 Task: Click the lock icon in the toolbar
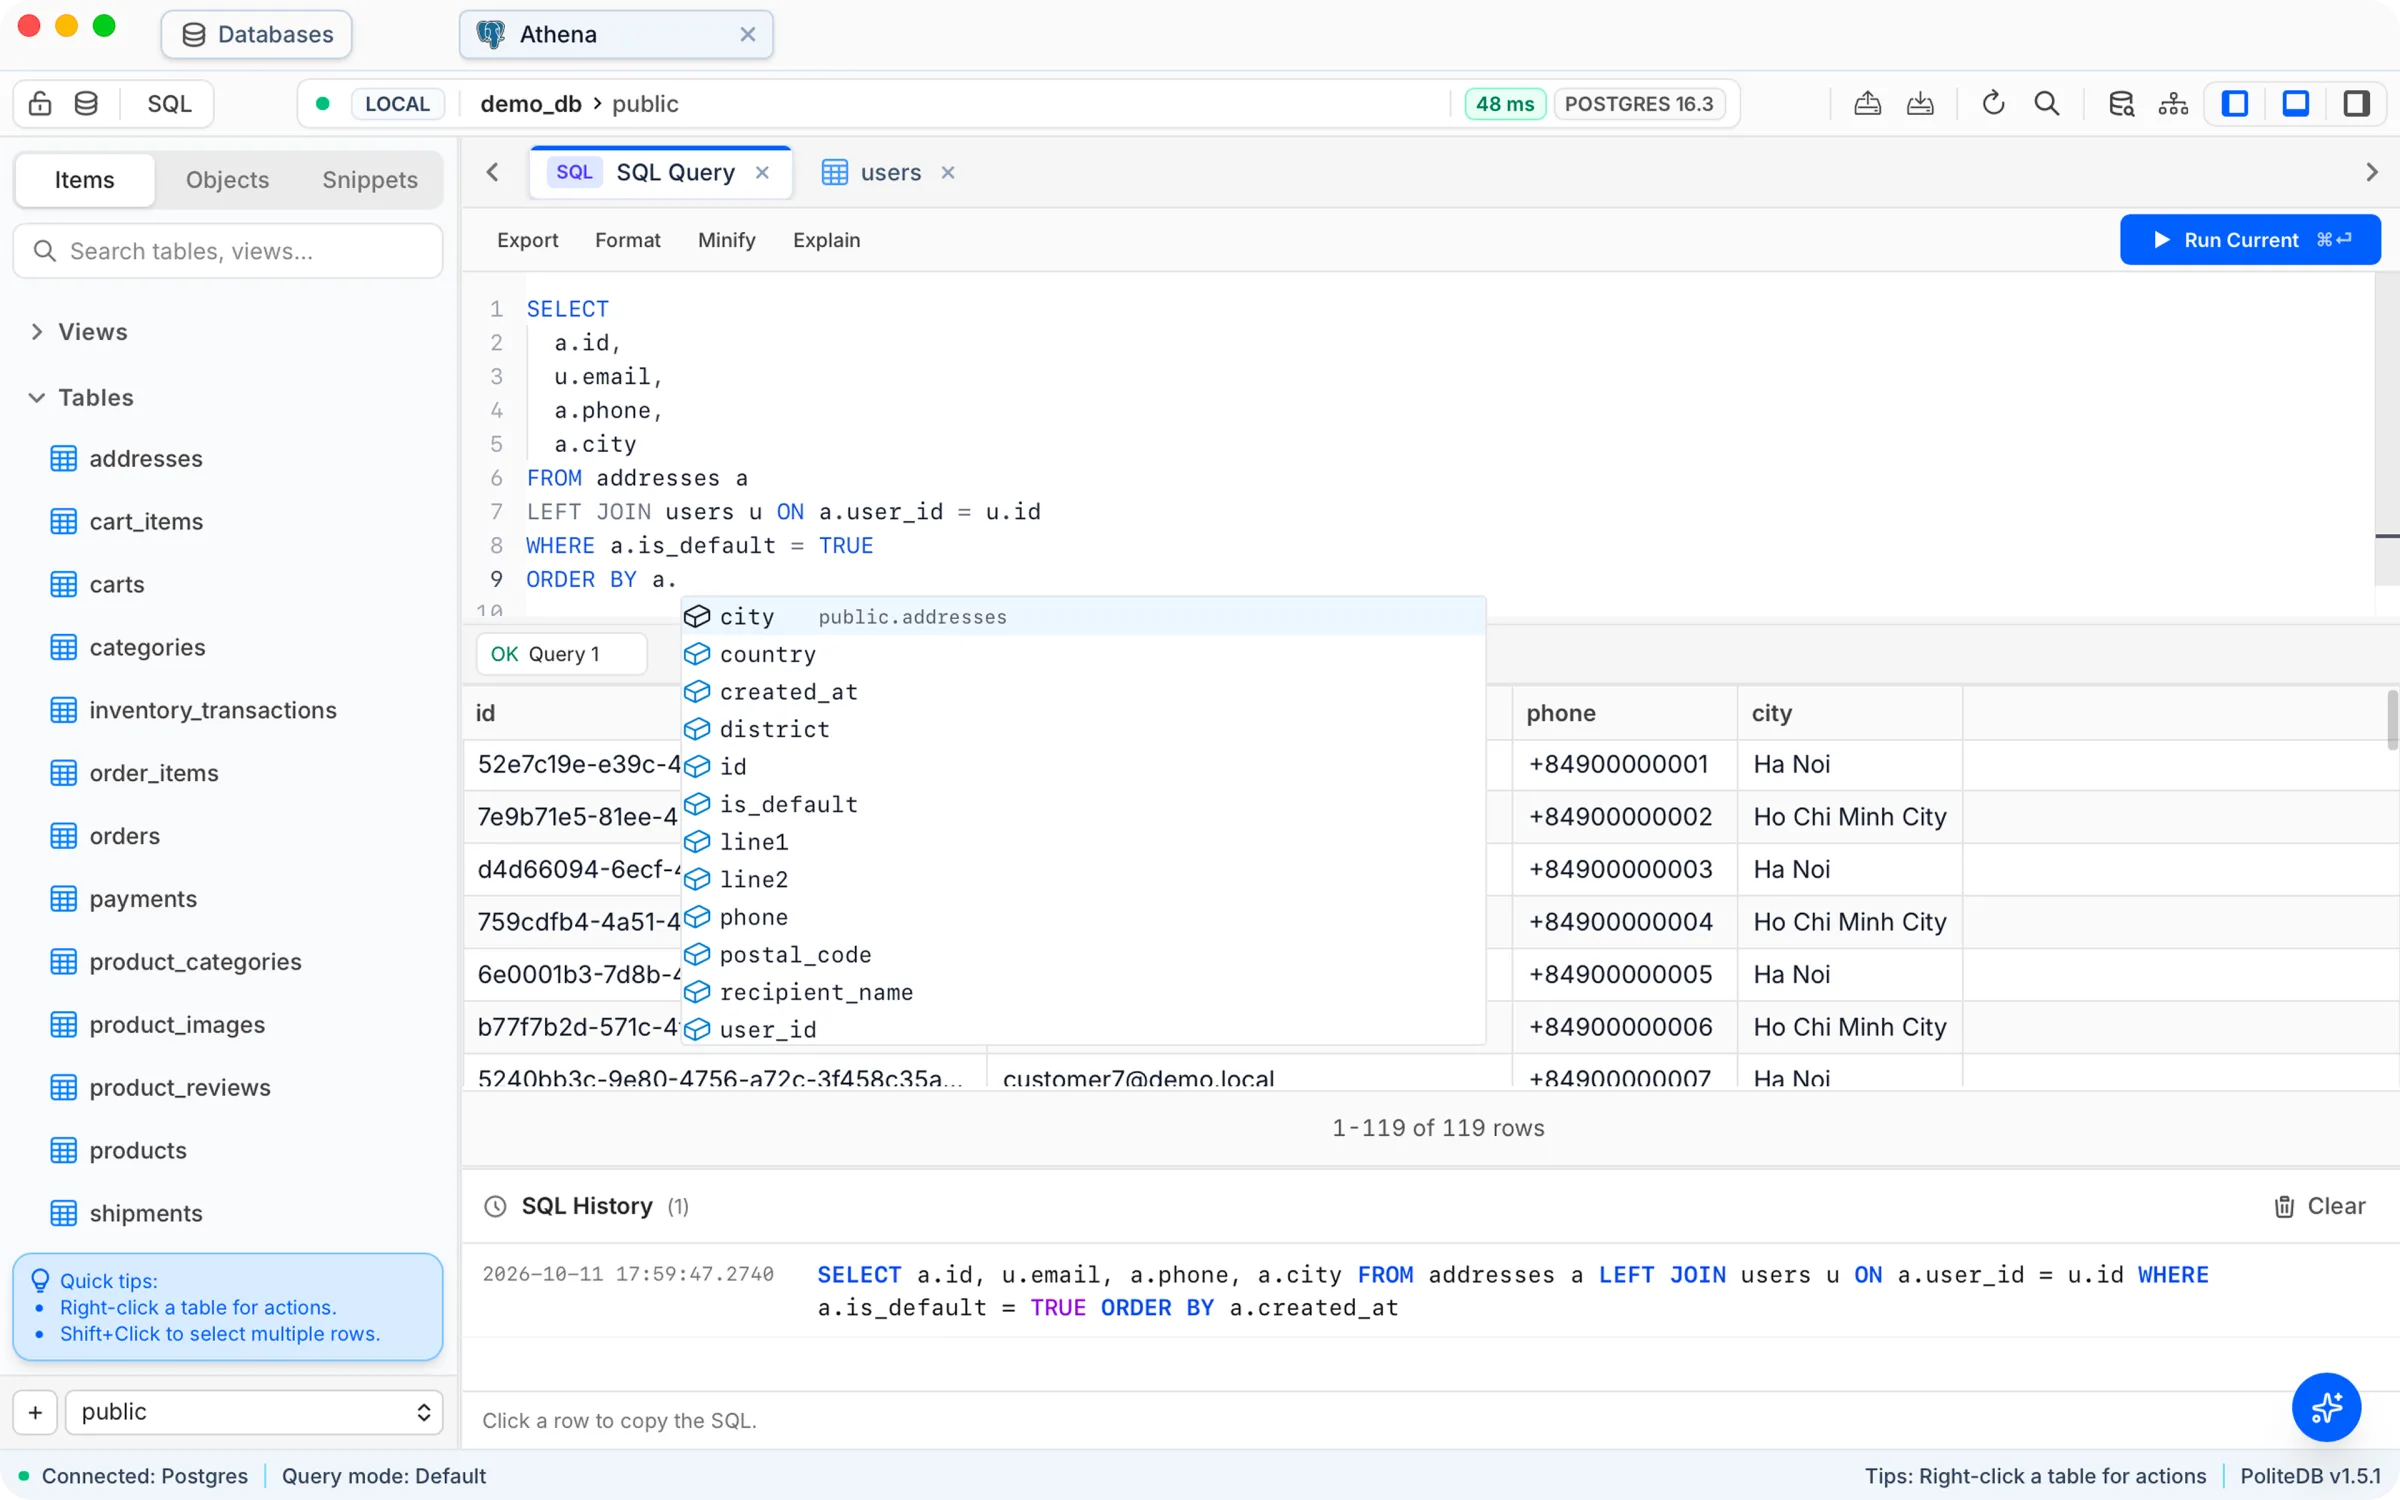[40, 104]
